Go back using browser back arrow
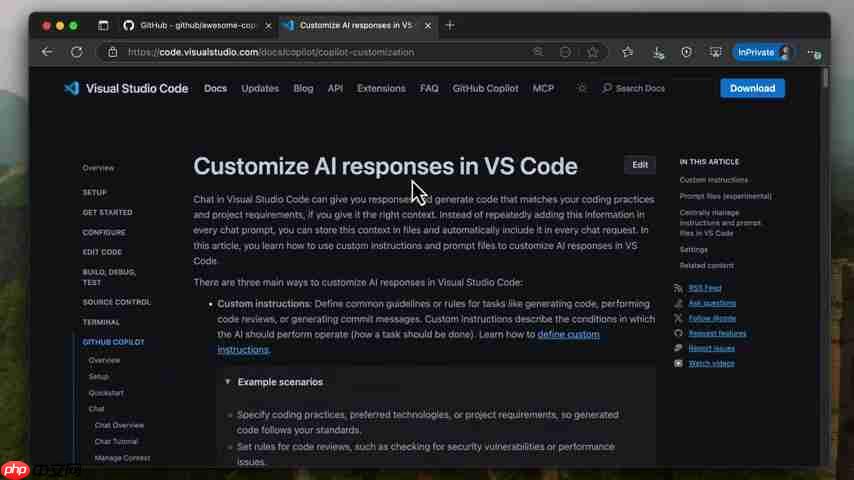The image size is (854, 480). (47, 52)
